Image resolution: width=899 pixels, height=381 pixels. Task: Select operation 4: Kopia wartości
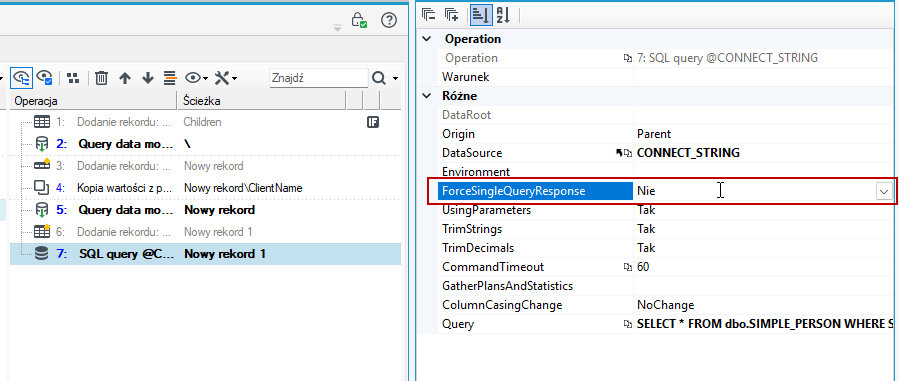[205, 188]
